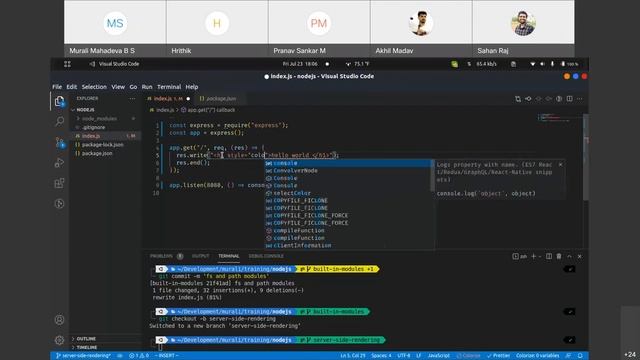The image size is (640, 360).
Task: Open the Search view in activity bar
Action: (60, 121)
